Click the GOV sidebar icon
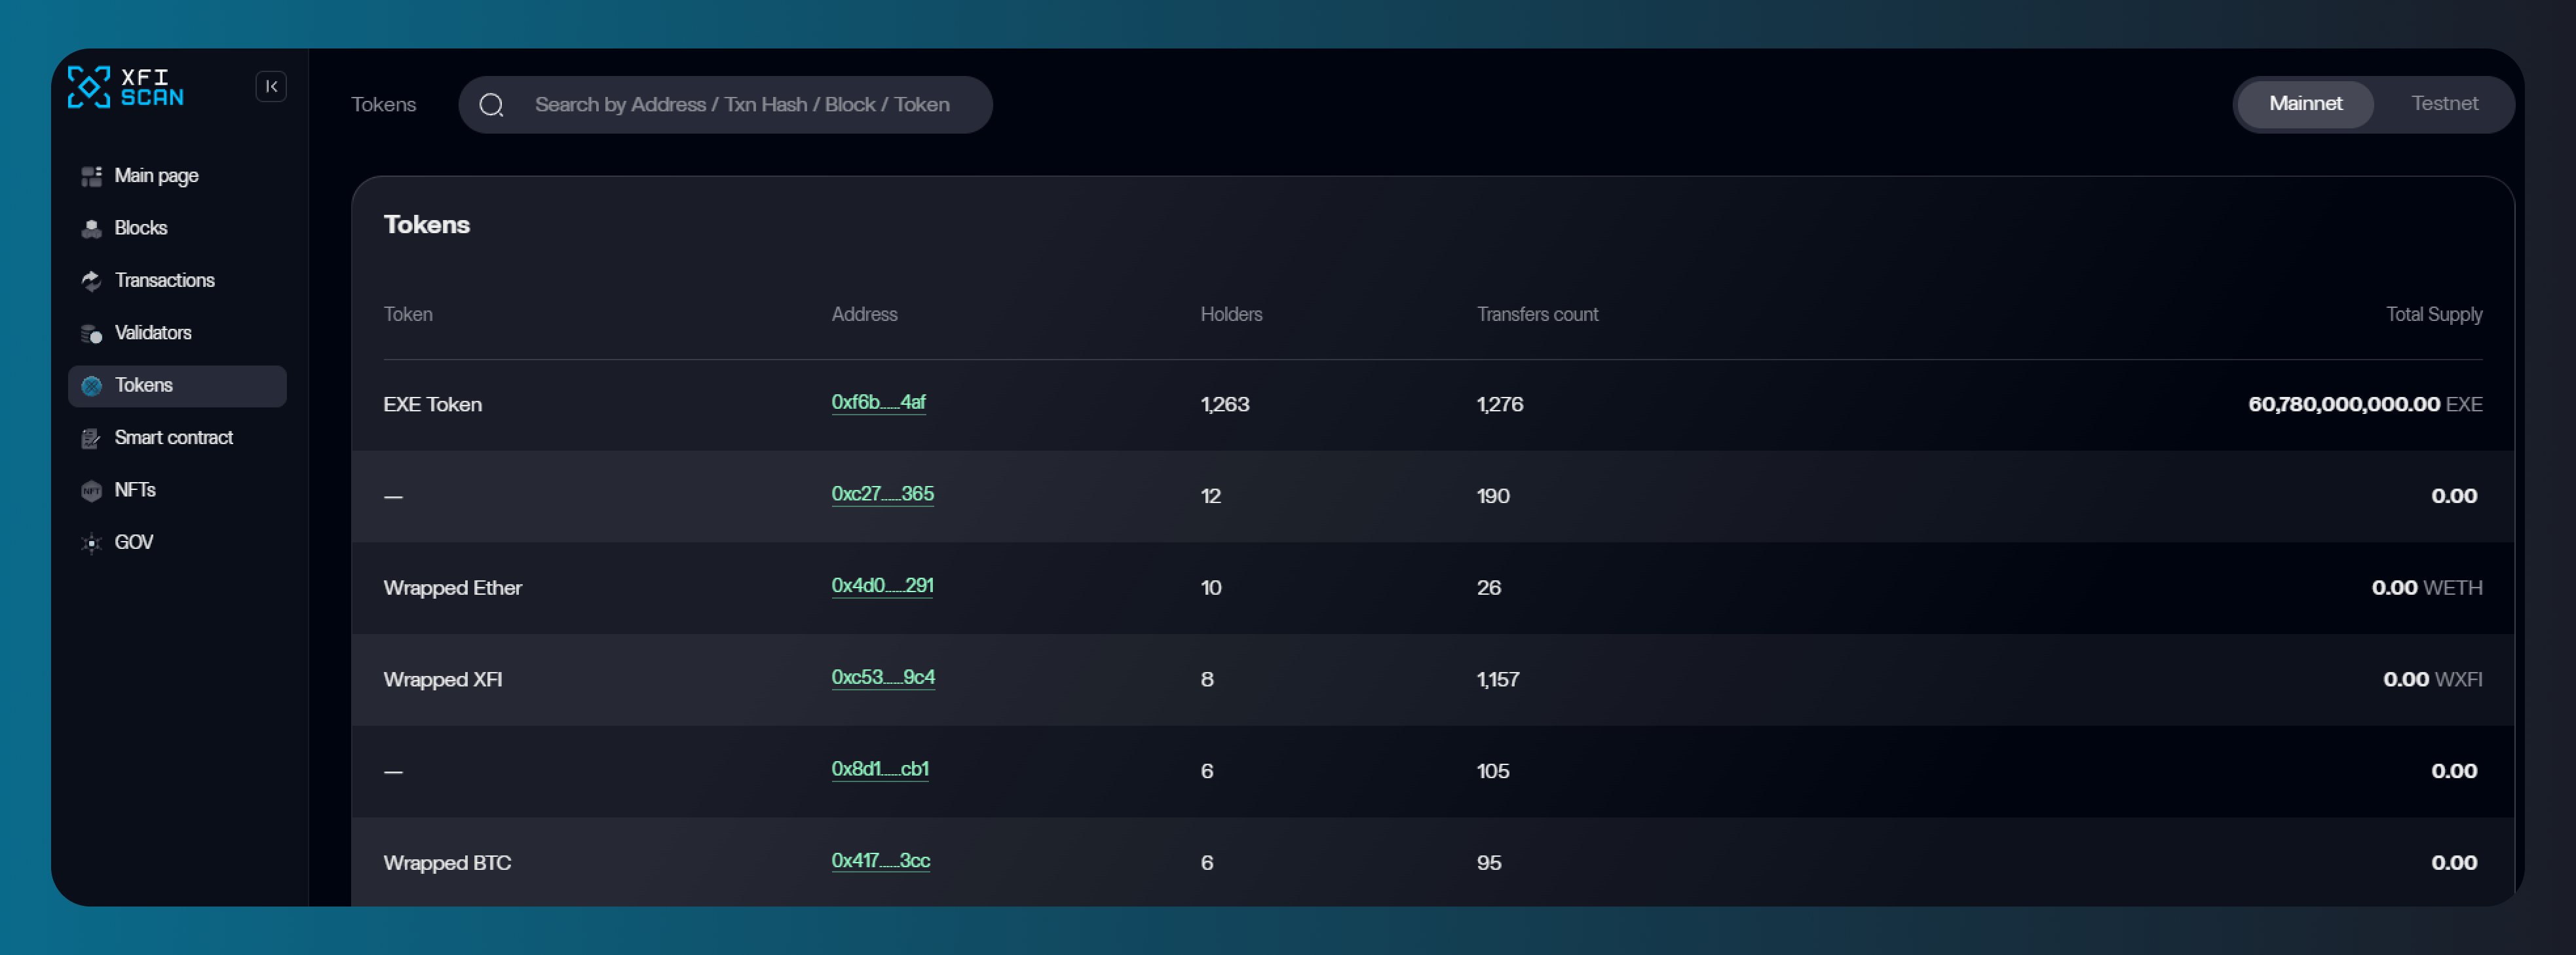The height and width of the screenshot is (955, 2576). point(91,543)
